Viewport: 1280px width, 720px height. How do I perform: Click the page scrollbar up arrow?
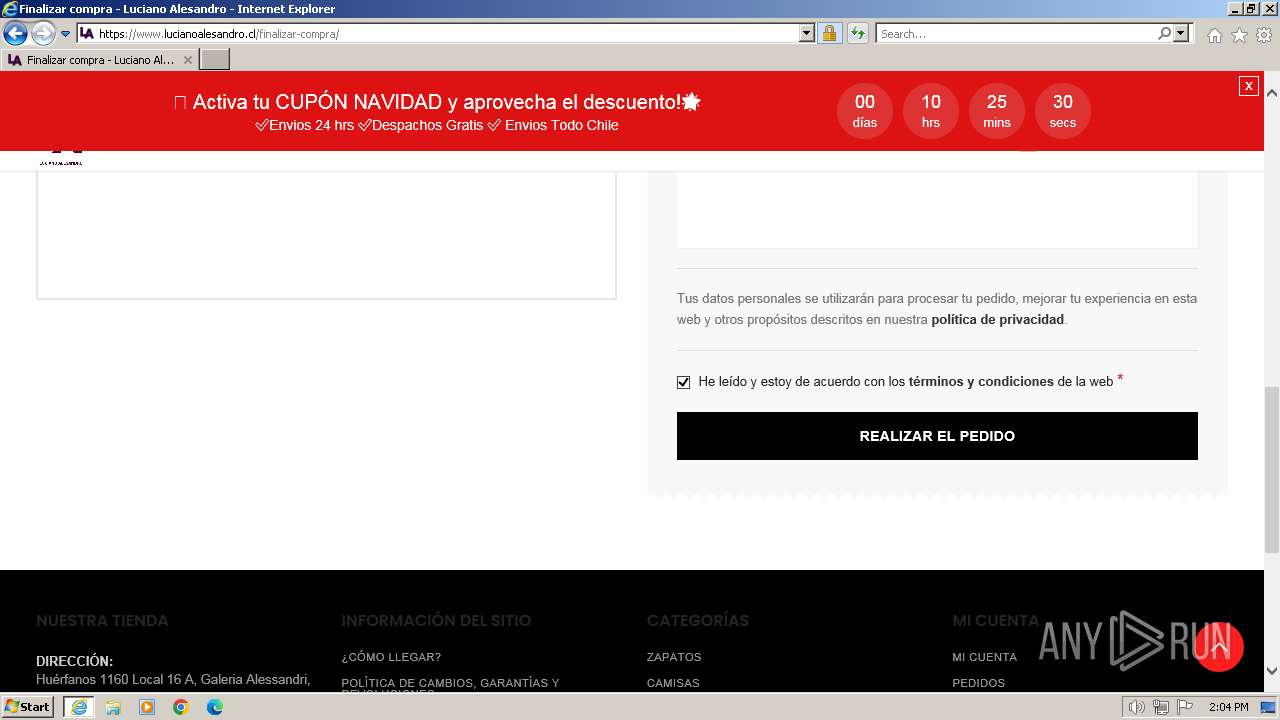pos(1272,93)
